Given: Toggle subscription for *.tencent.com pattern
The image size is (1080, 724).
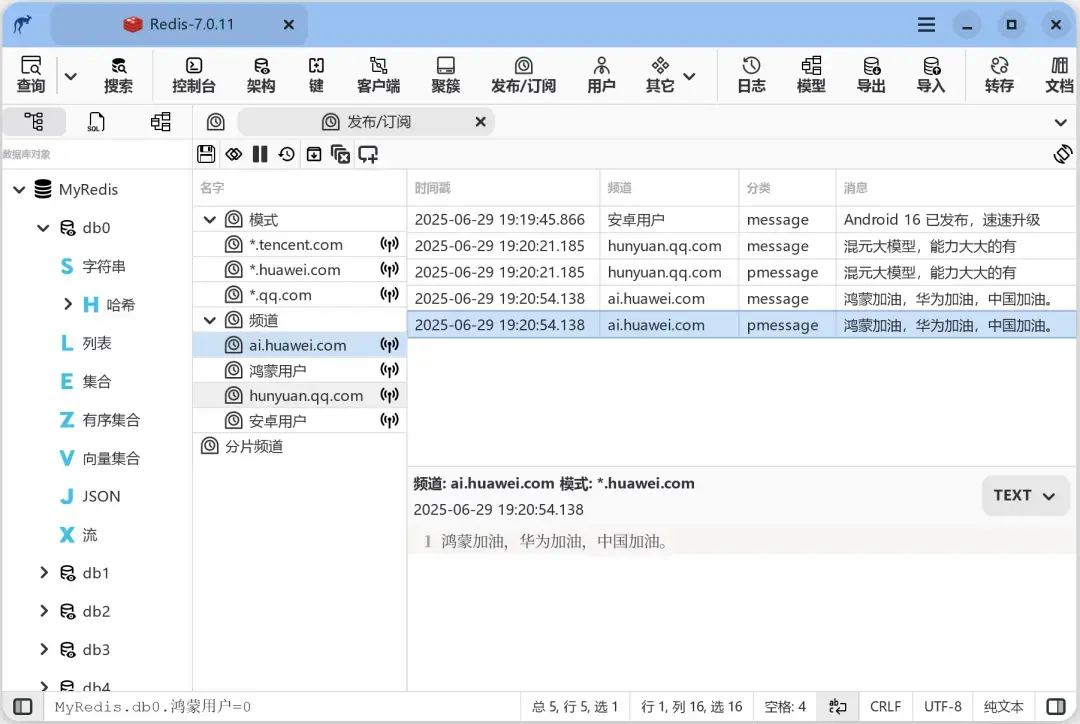Looking at the screenshot, I should (x=390, y=245).
